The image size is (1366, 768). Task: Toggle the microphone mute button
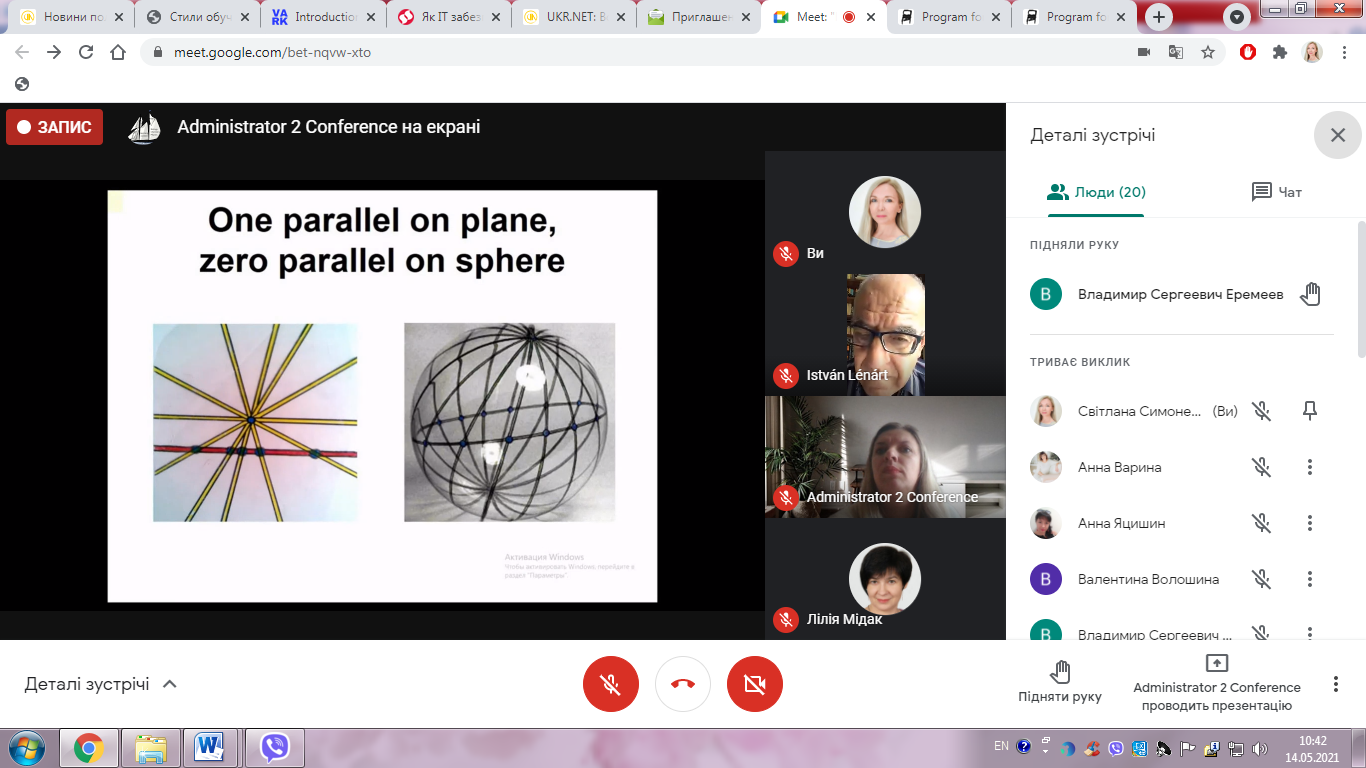tap(611, 684)
